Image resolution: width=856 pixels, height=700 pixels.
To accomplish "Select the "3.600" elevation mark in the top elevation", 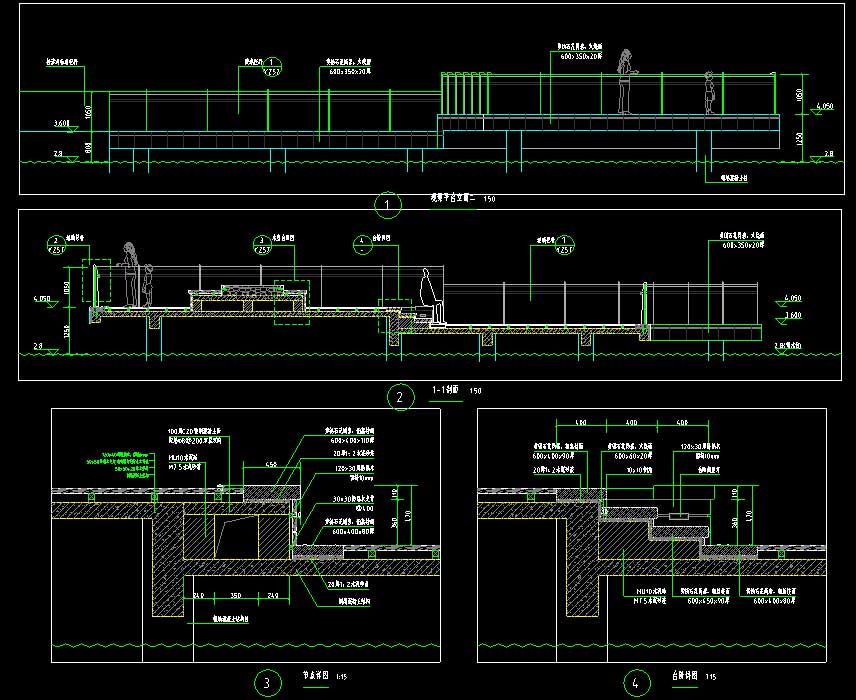I will (61, 124).
